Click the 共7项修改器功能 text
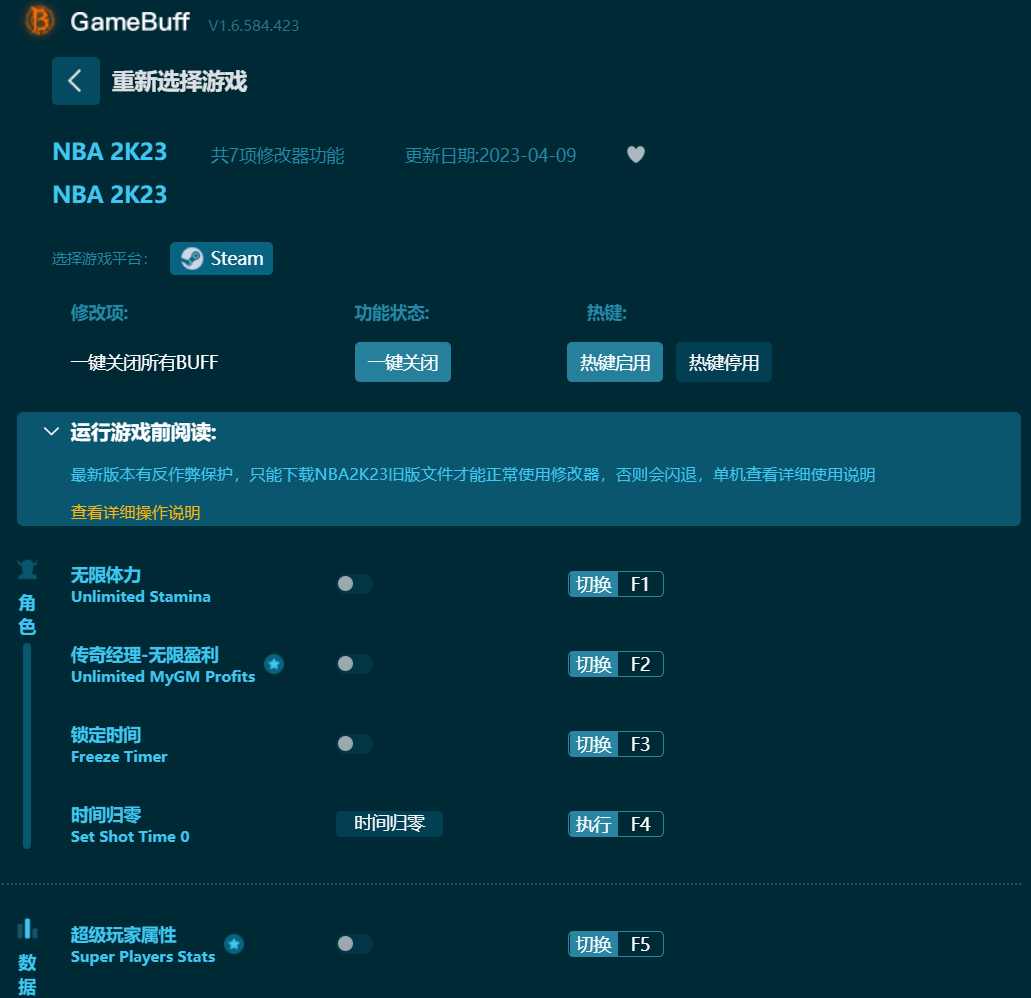The width and height of the screenshot is (1031, 998). (x=277, y=155)
